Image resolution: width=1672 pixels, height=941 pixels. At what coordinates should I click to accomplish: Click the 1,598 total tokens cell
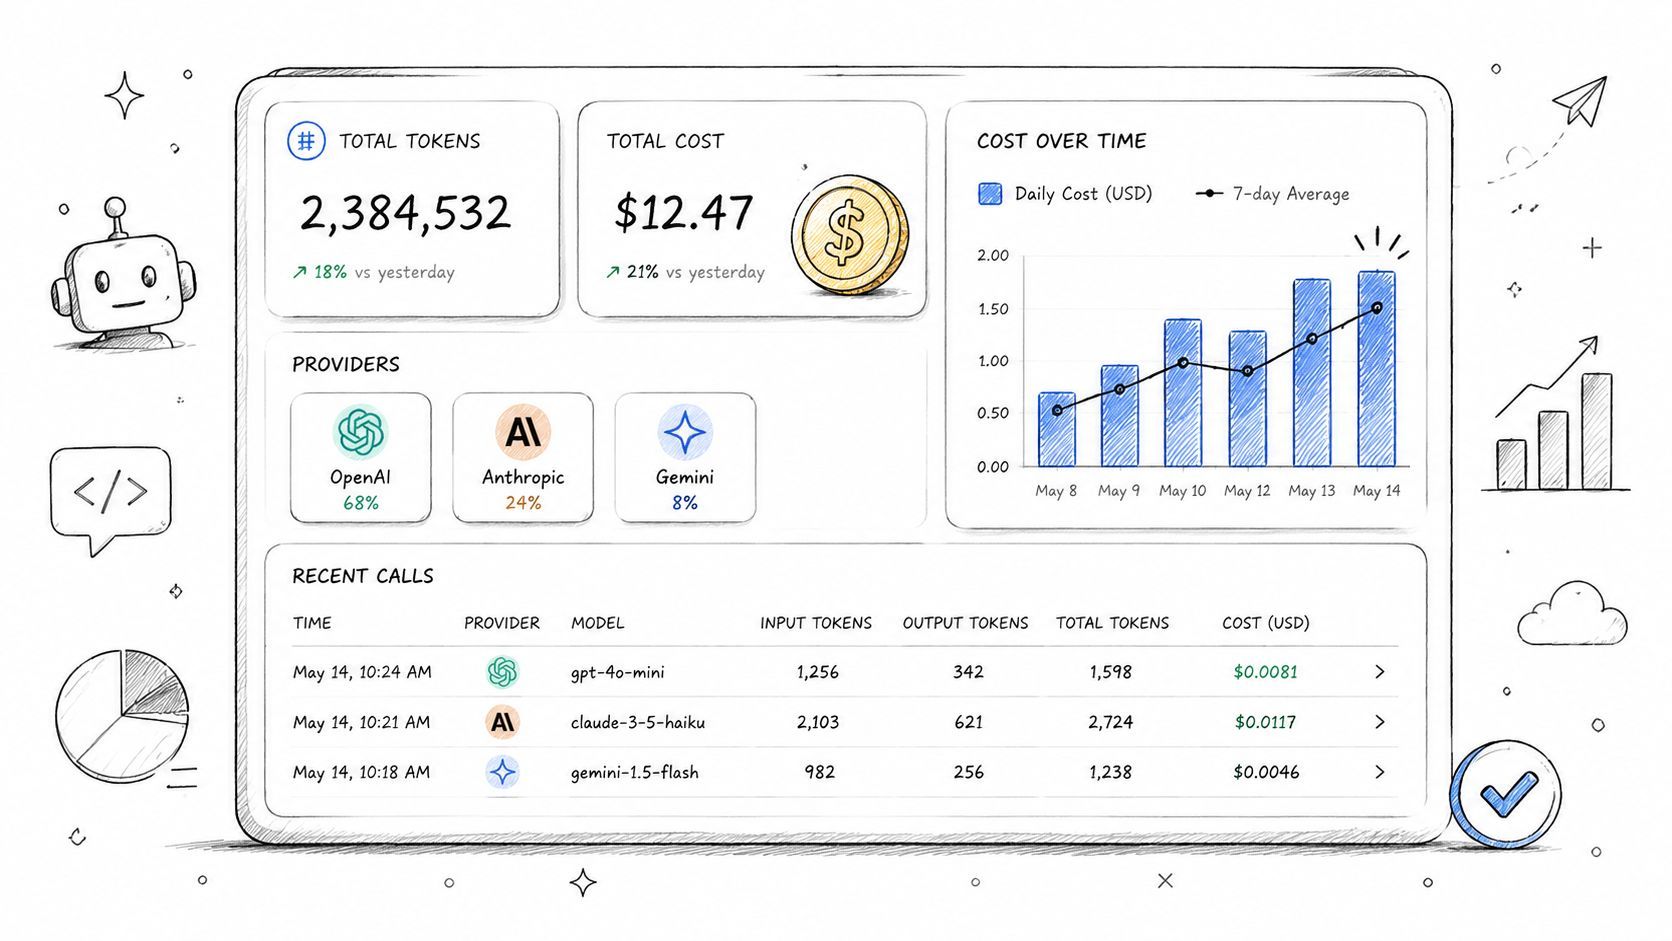click(x=1111, y=672)
